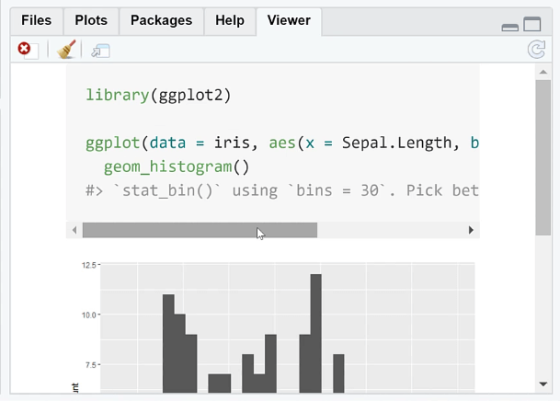Select the Viewer tab
The width and height of the screenshot is (560, 401).
coord(289,21)
